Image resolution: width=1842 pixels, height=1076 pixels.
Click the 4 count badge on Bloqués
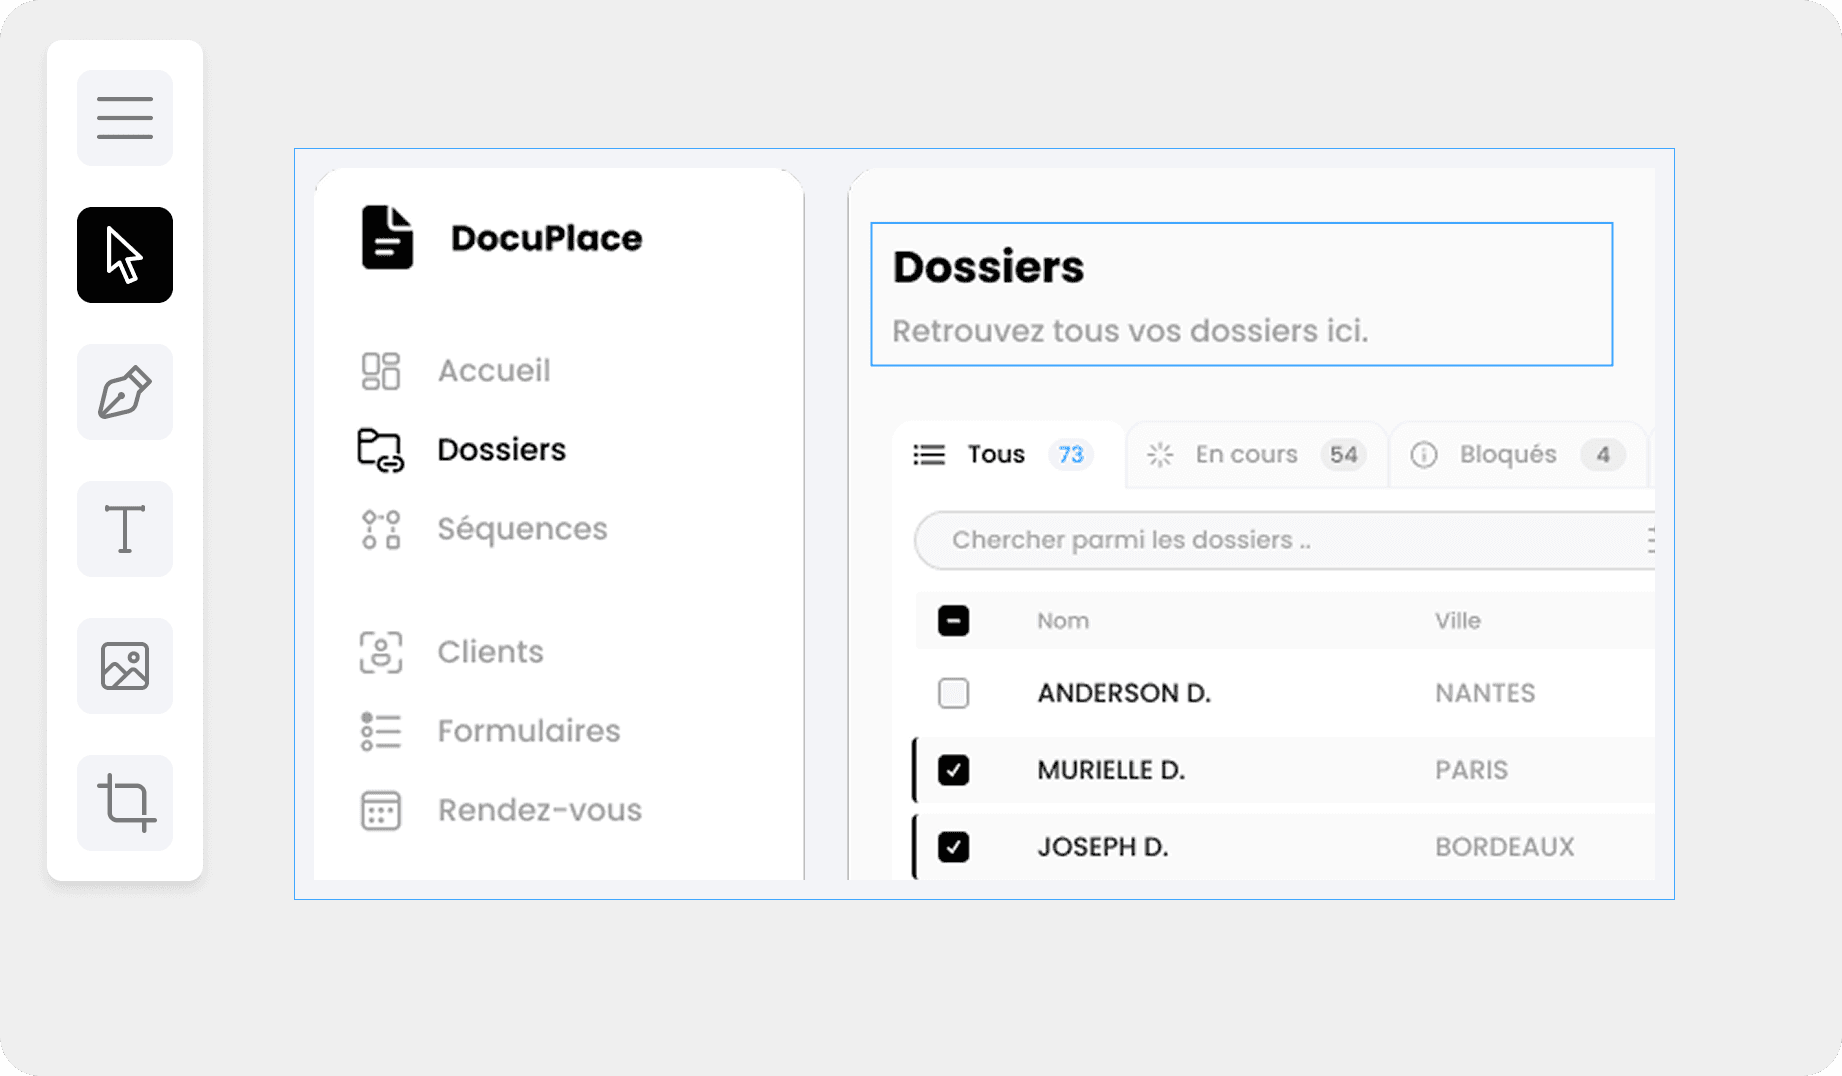(x=1603, y=455)
